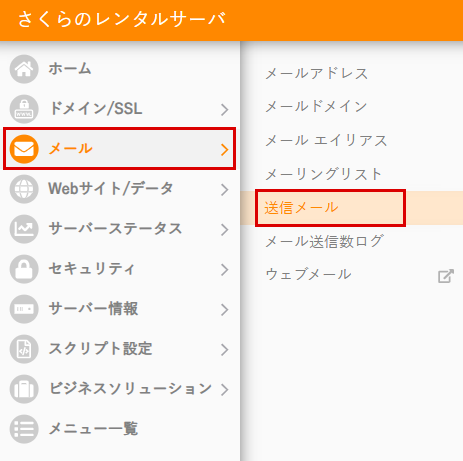The height and width of the screenshot is (461, 463).
Task: Open サーバーステータス menu label
Action: coord(115,229)
